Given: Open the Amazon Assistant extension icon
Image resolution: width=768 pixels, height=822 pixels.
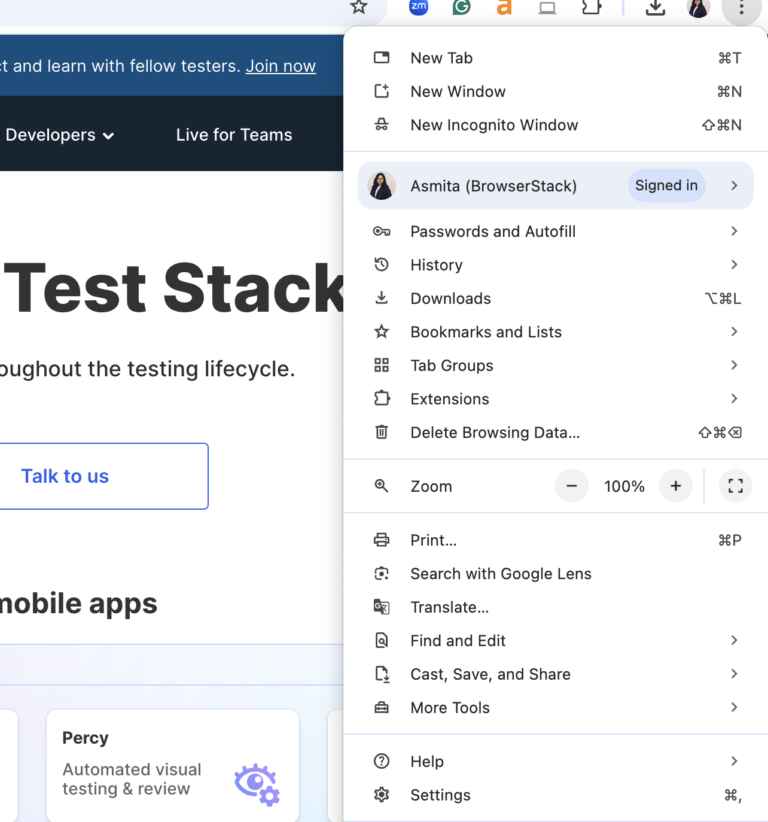Looking at the screenshot, I should point(504,8).
